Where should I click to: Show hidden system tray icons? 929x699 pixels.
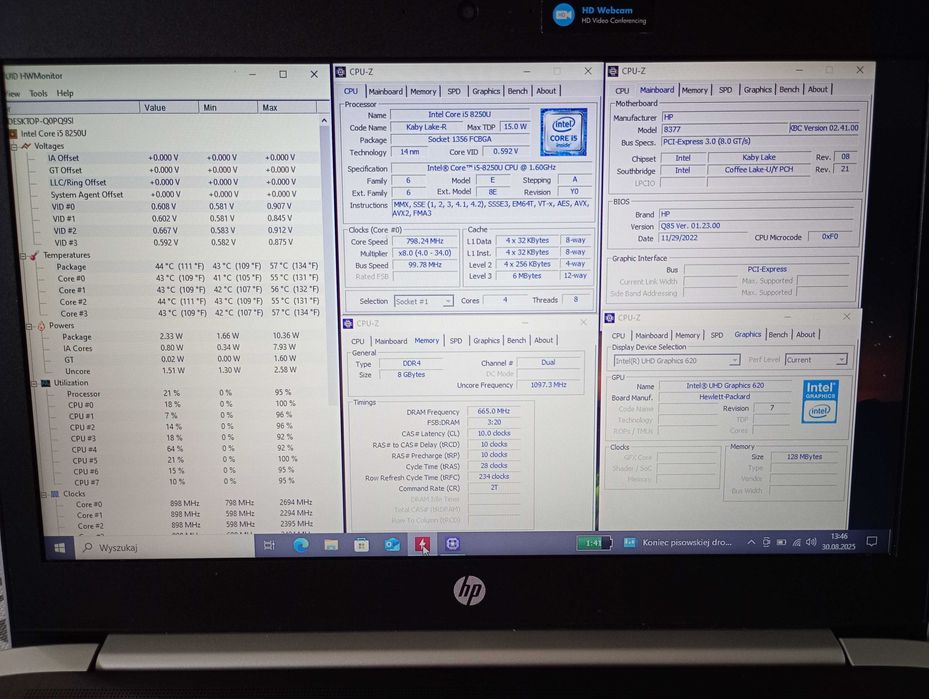(x=751, y=542)
